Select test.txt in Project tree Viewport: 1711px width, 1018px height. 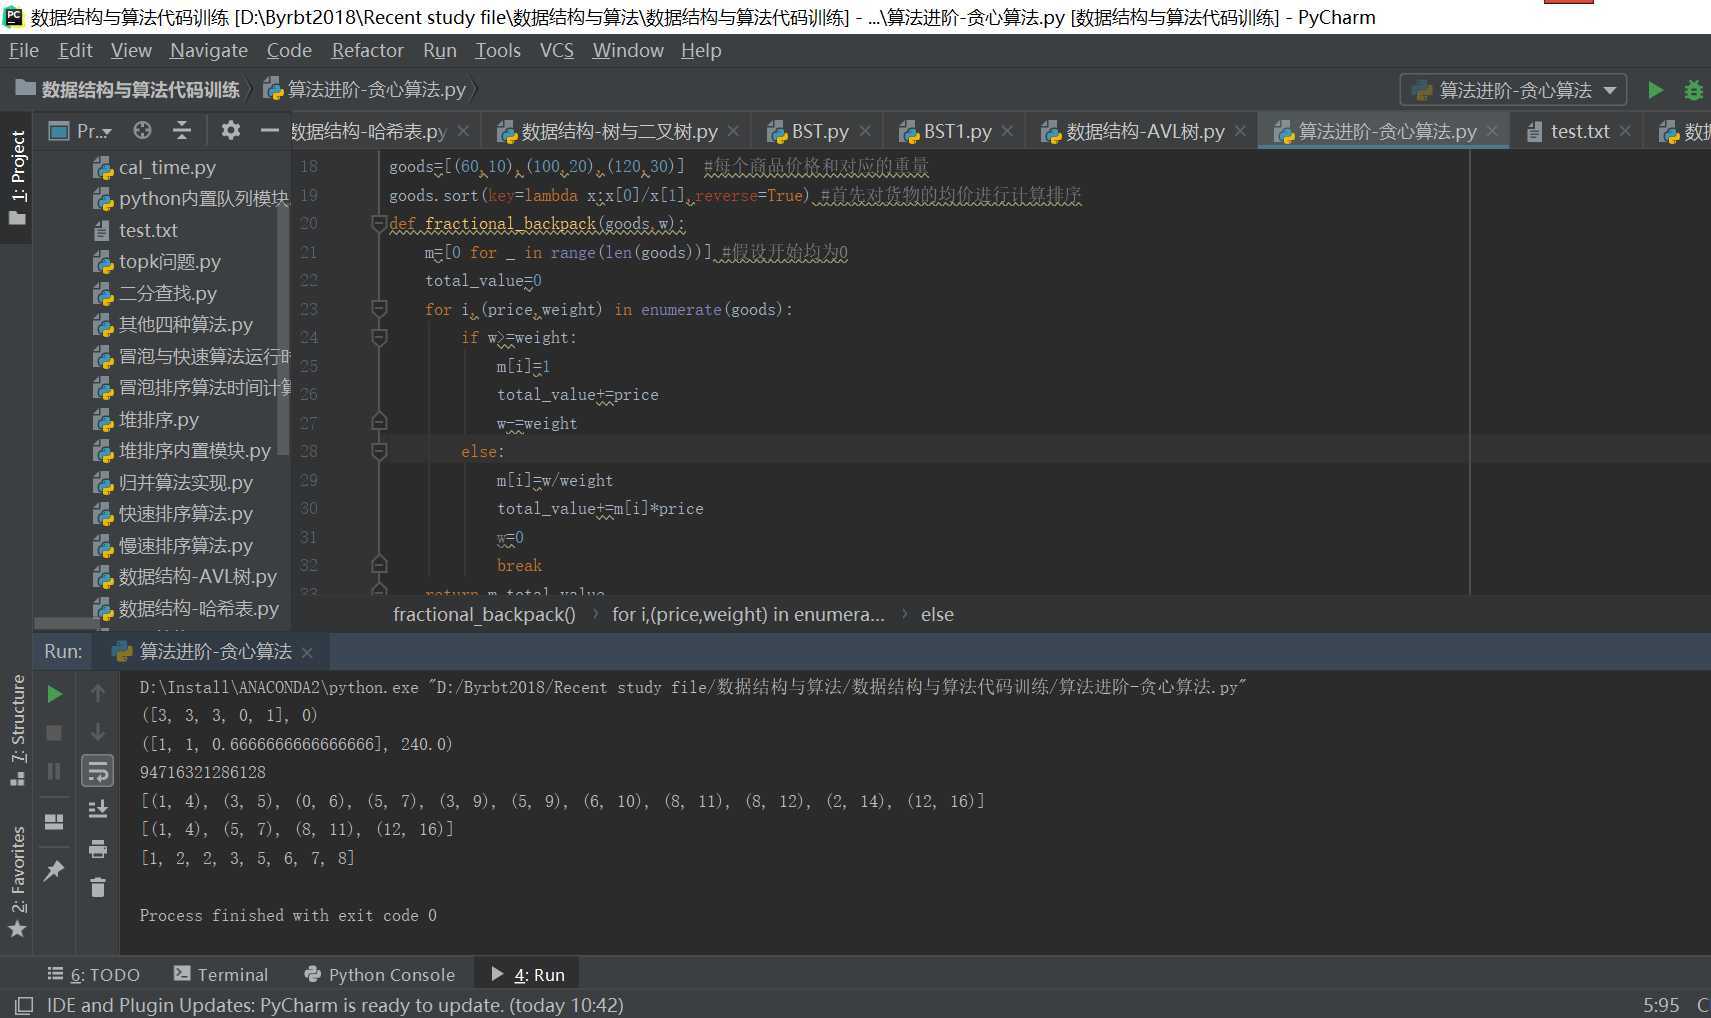point(136,230)
